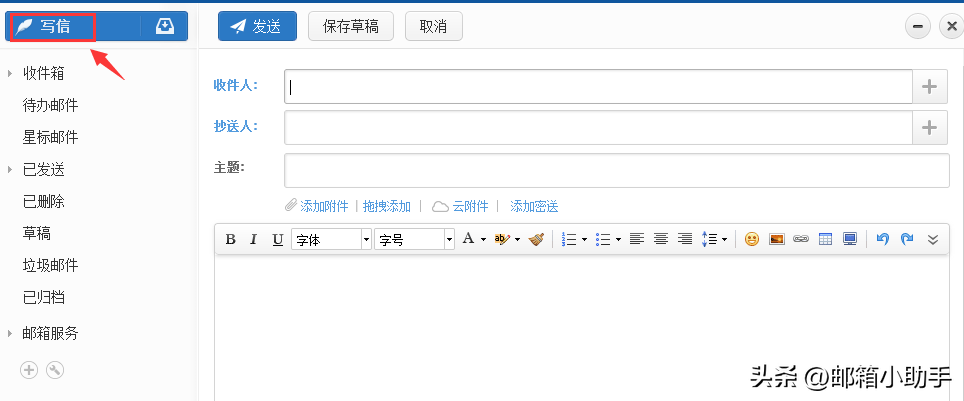Insert a hyperlink with the link icon

800,239
